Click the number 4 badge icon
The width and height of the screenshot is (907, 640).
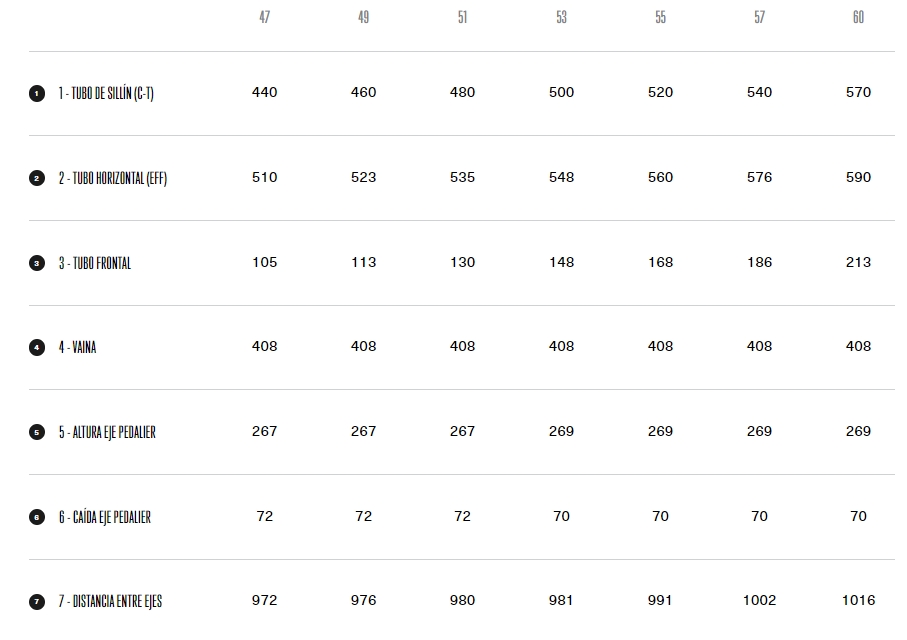pyautogui.click(x=37, y=348)
